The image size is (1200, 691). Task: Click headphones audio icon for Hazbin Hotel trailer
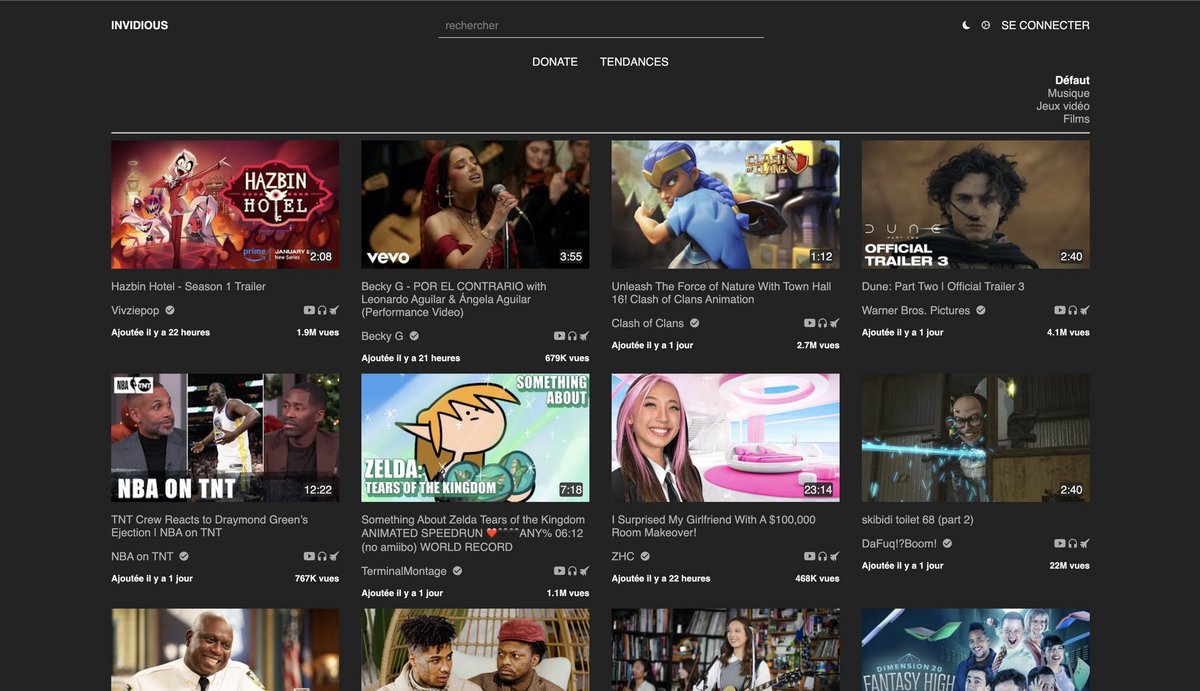point(322,311)
